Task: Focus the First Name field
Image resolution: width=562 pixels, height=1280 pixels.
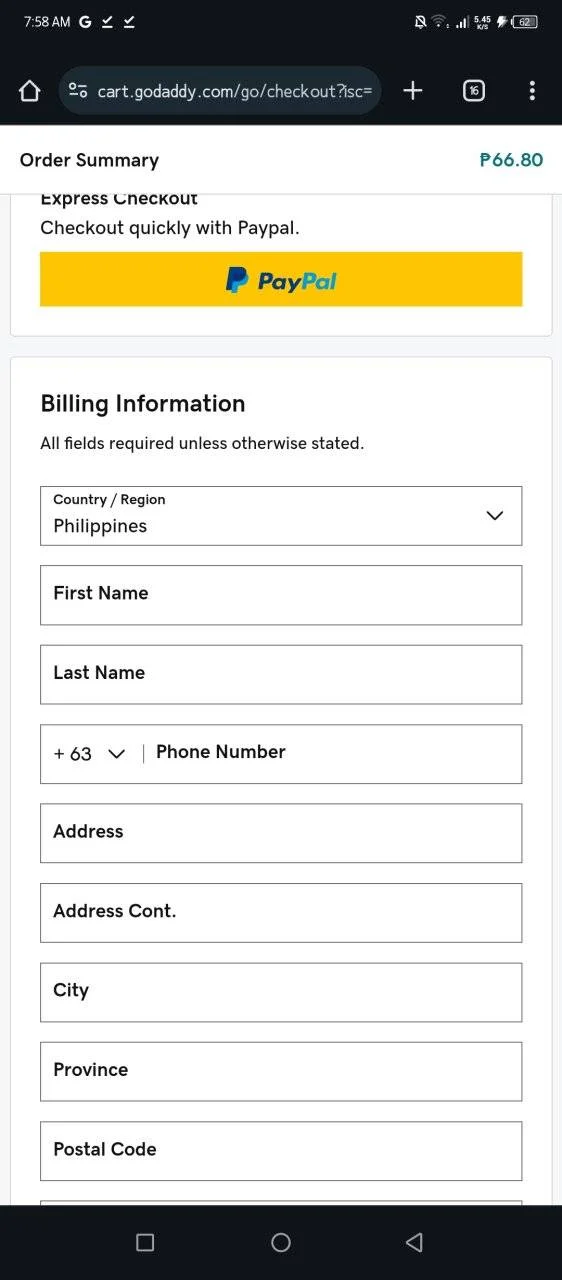Action: (281, 595)
